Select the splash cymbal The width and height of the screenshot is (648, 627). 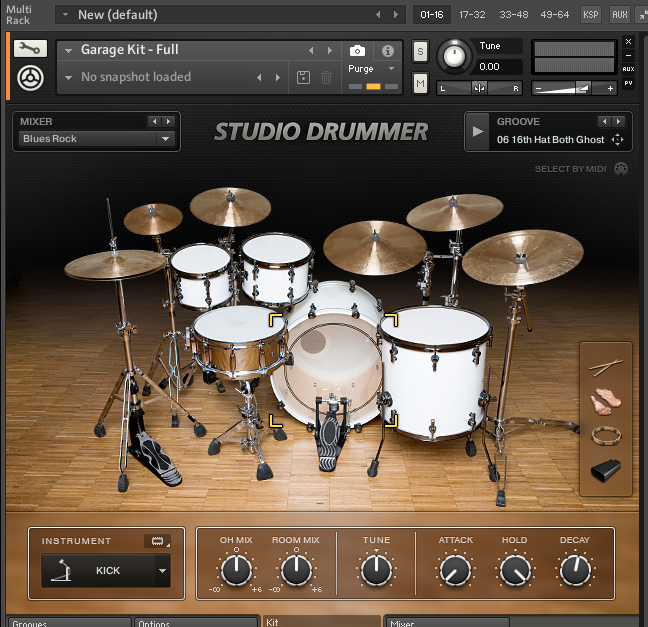pos(153,218)
